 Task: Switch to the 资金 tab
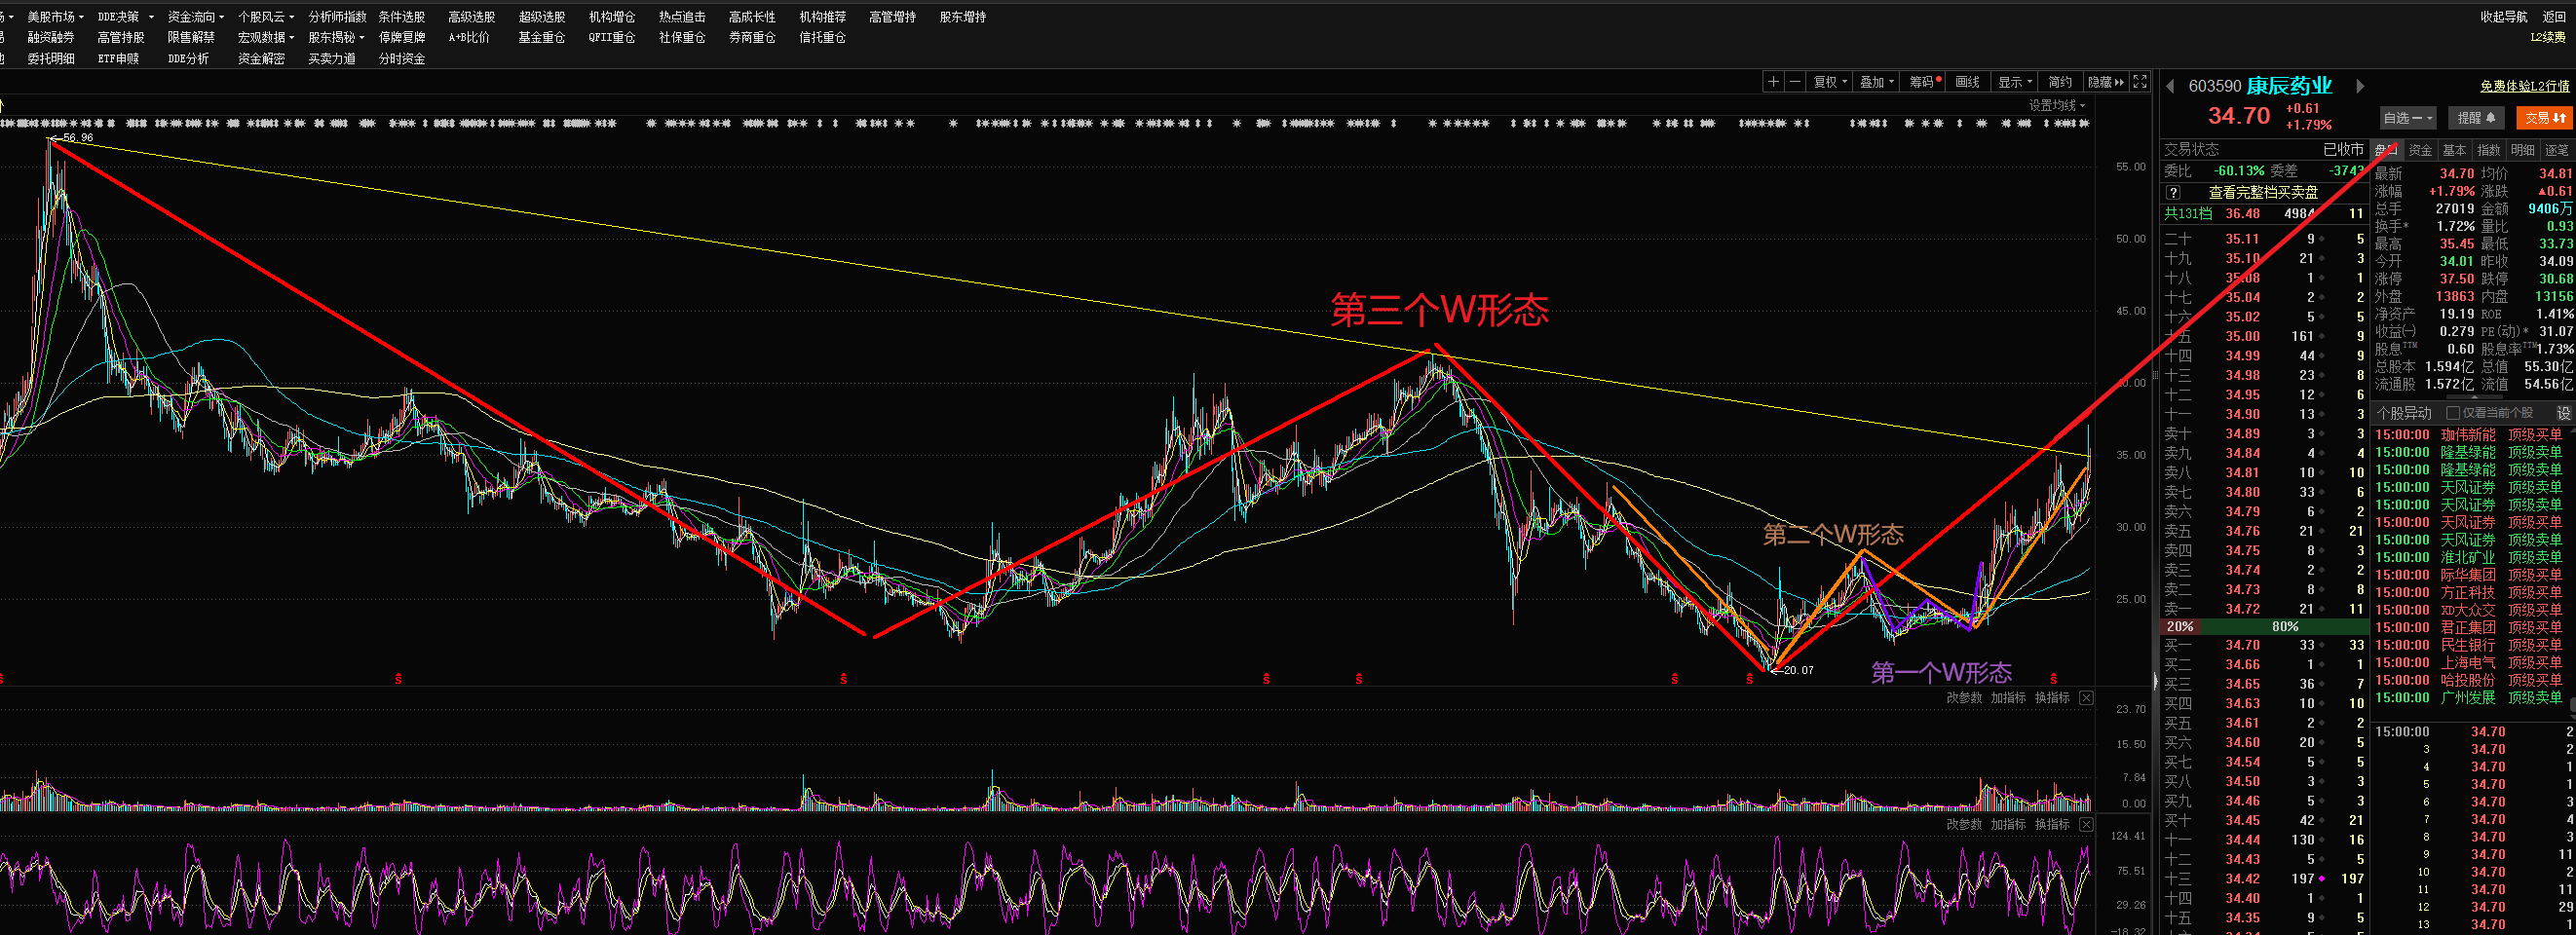(x=2420, y=150)
